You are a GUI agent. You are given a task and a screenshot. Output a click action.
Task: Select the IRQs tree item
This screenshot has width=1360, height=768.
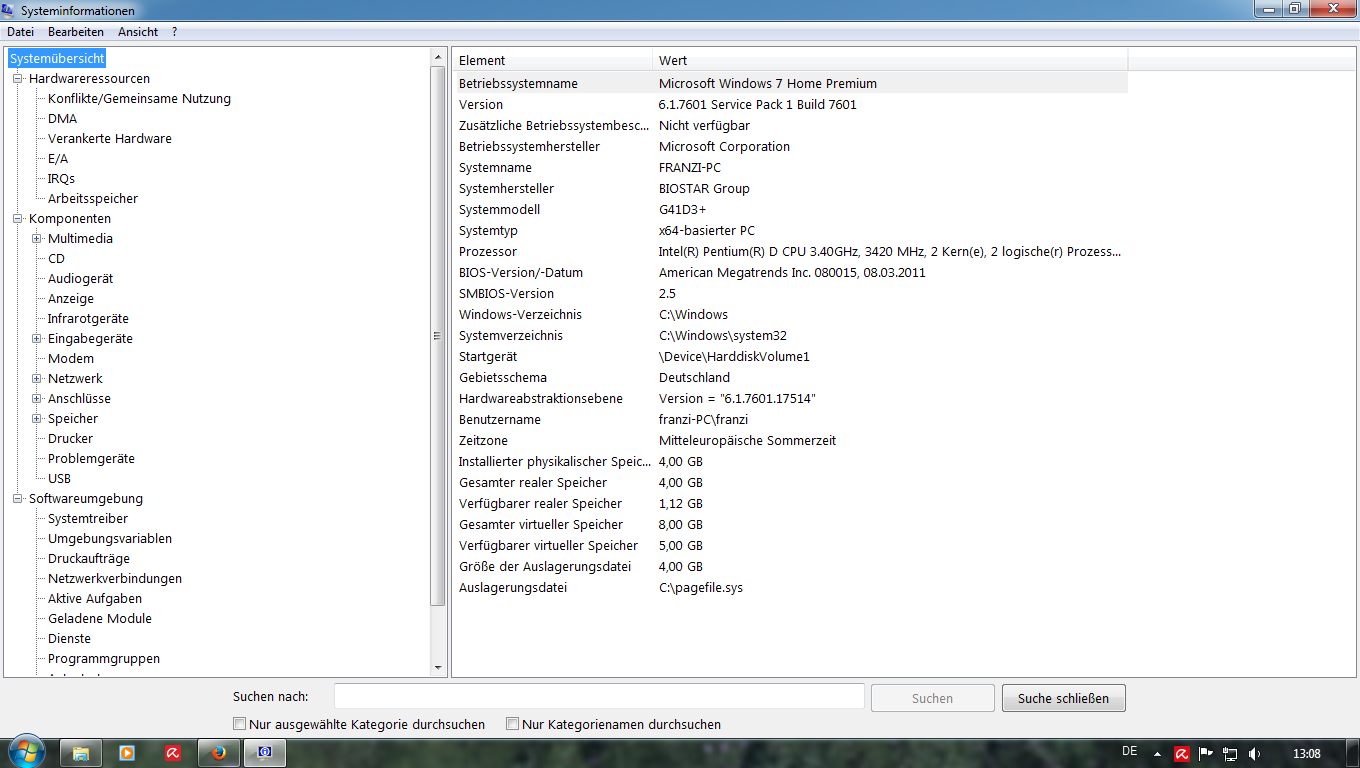coord(61,178)
